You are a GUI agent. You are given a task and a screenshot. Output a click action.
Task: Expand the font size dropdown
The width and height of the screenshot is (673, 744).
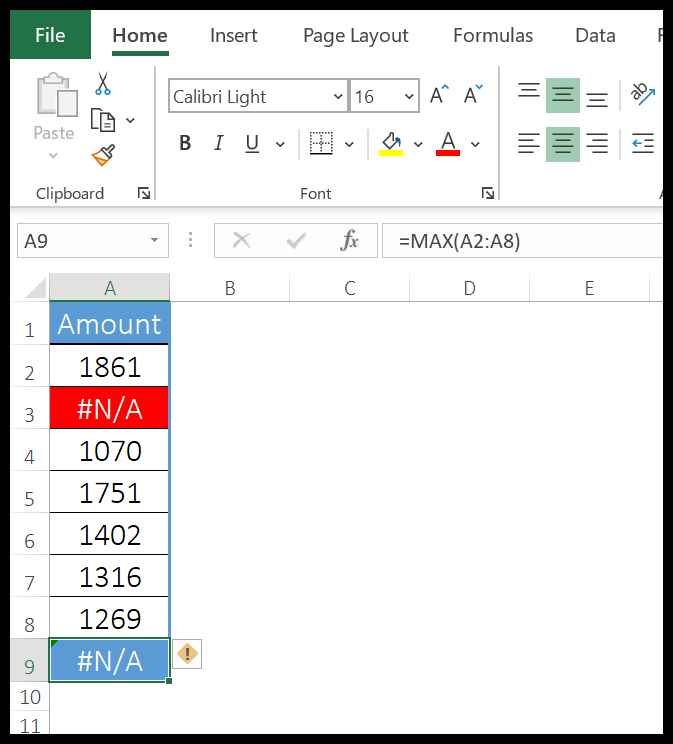[x=409, y=97]
